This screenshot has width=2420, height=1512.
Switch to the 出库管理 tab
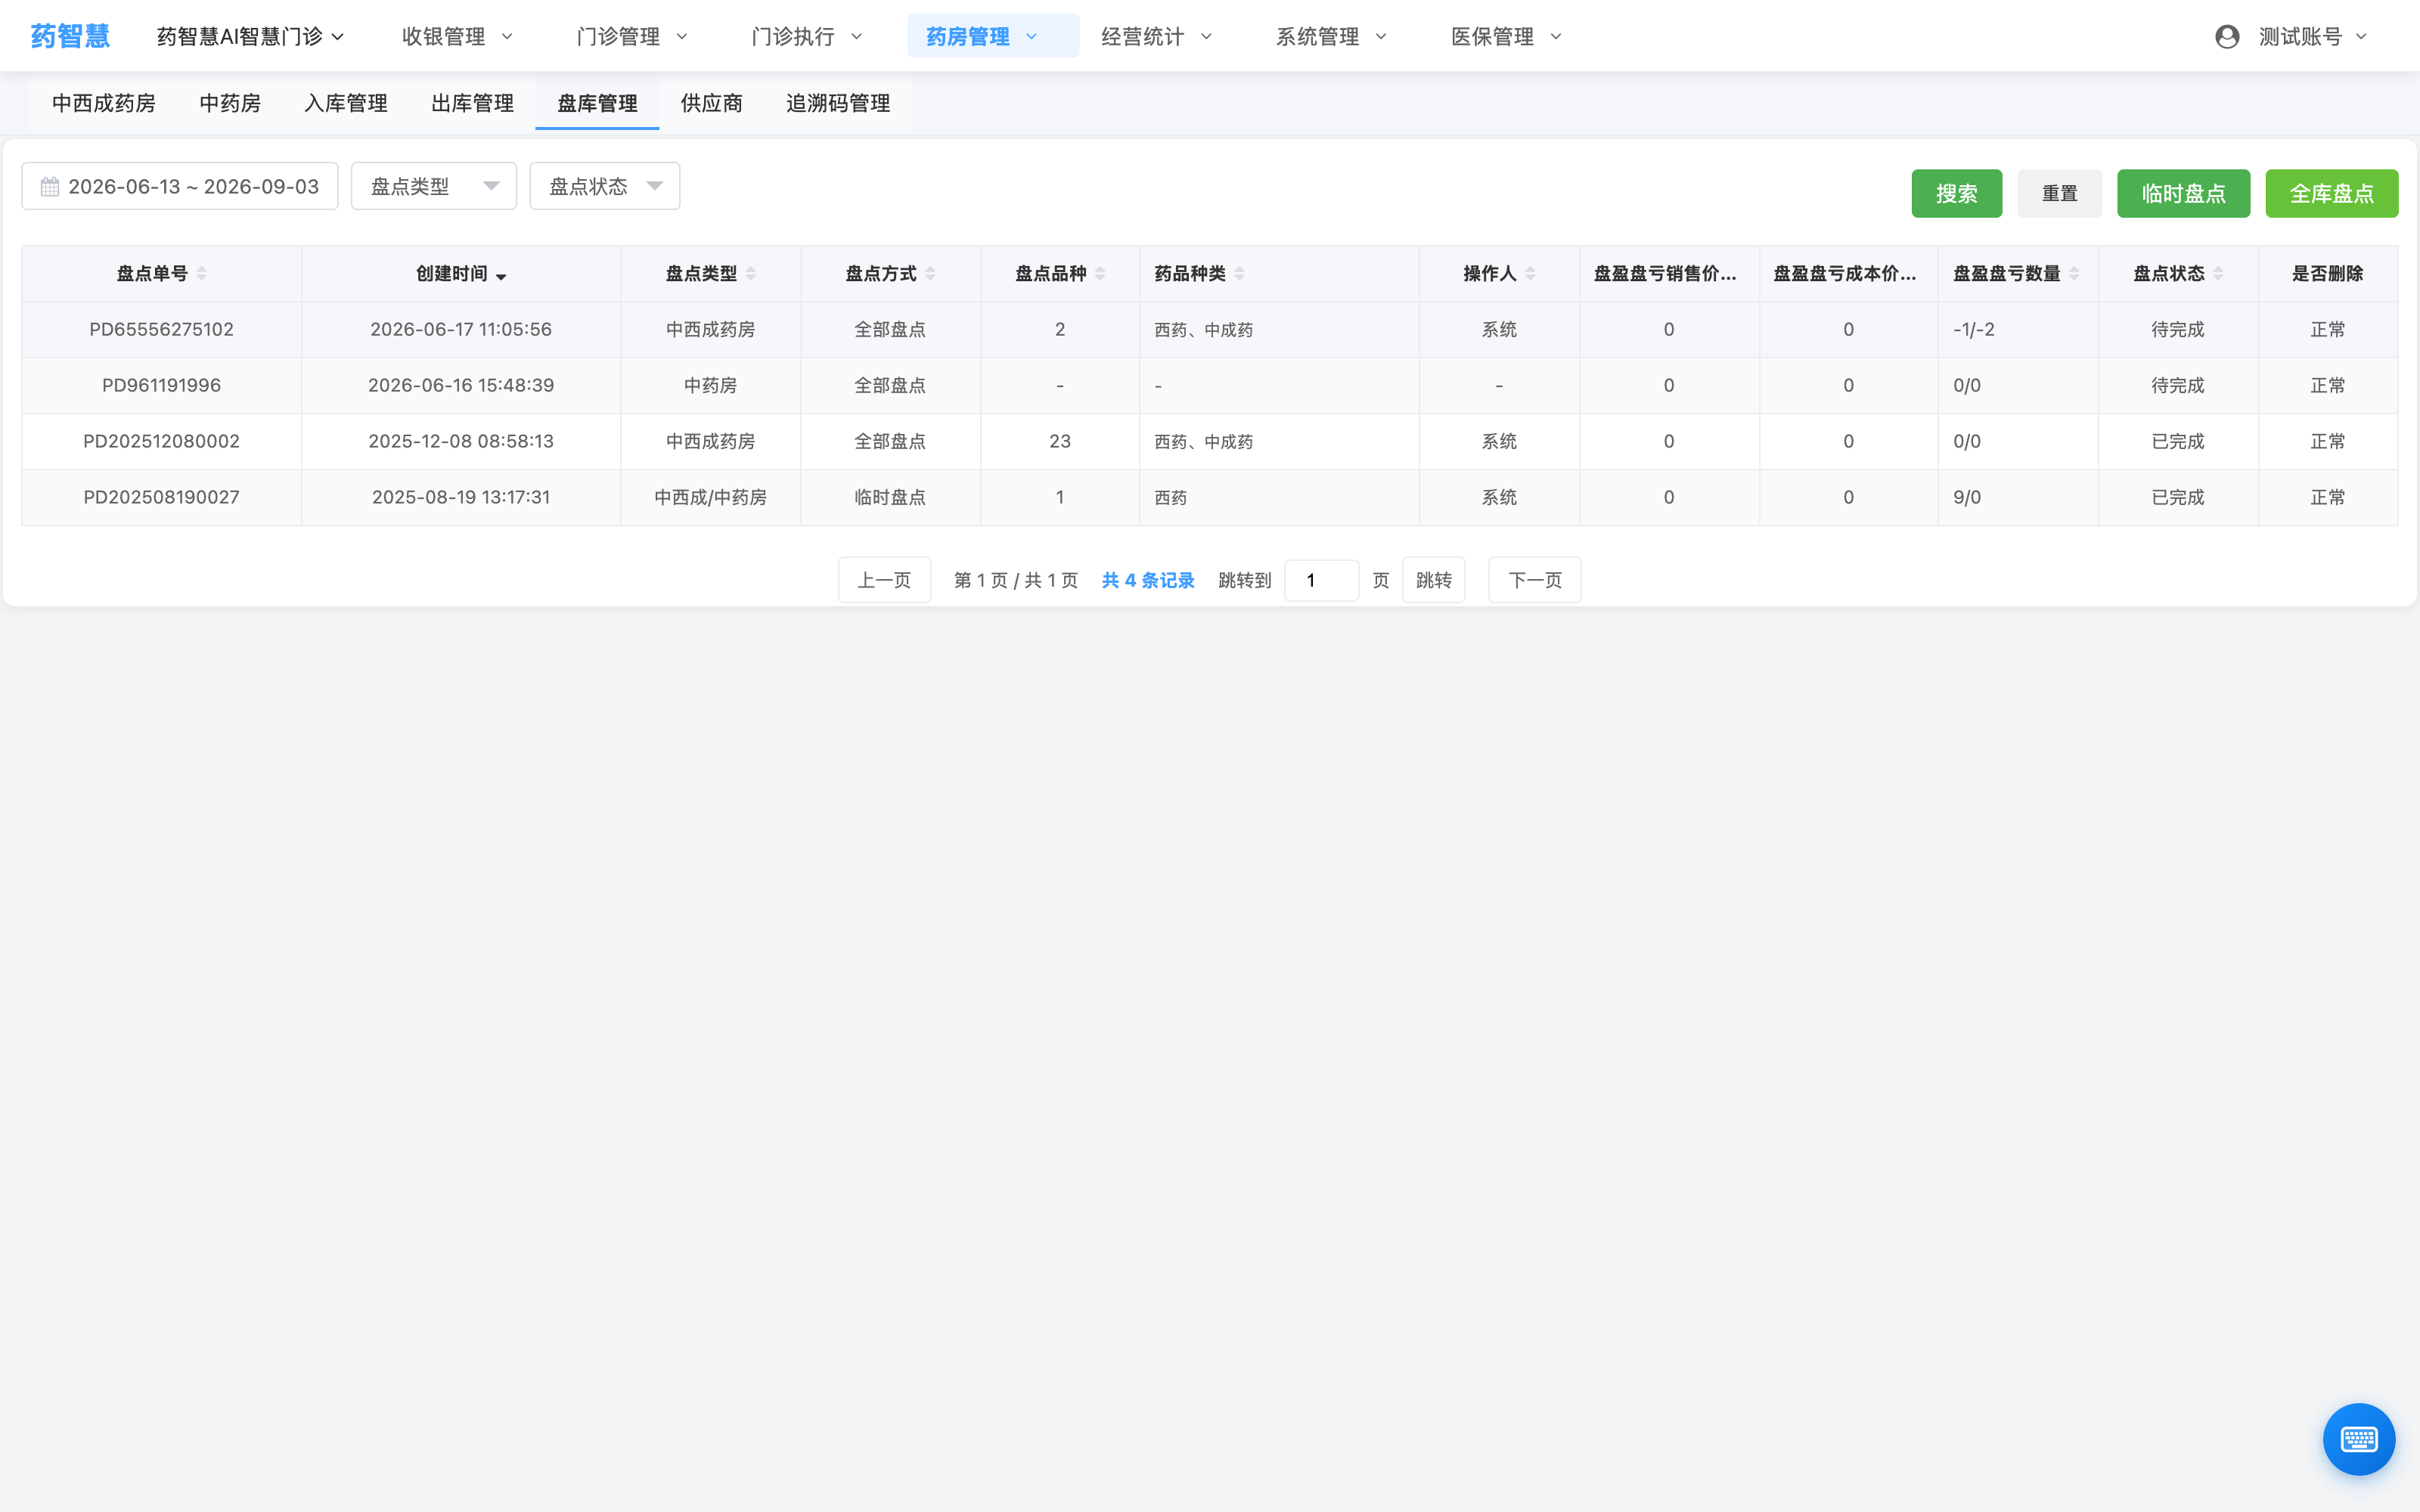tap(472, 103)
